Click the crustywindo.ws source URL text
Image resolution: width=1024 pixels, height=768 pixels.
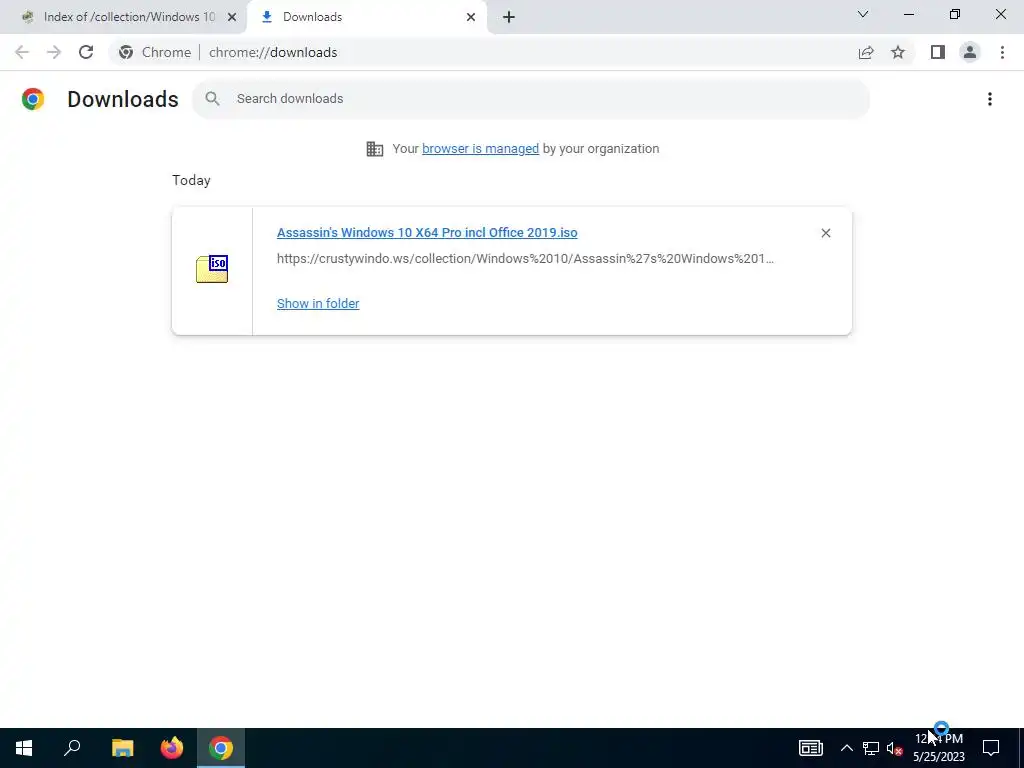[x=525, y=259]
